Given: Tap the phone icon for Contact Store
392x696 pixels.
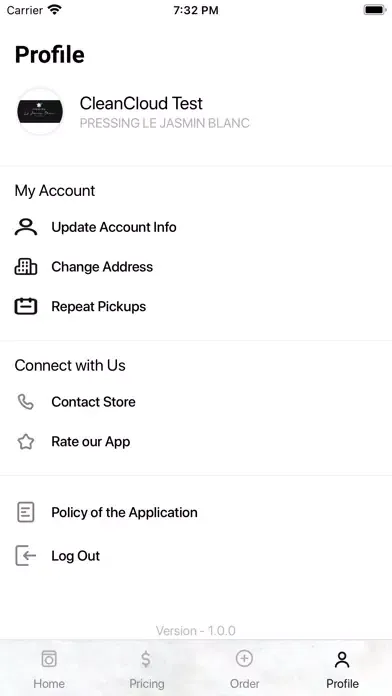Looking at the screenshot, I should click(26, 402).
